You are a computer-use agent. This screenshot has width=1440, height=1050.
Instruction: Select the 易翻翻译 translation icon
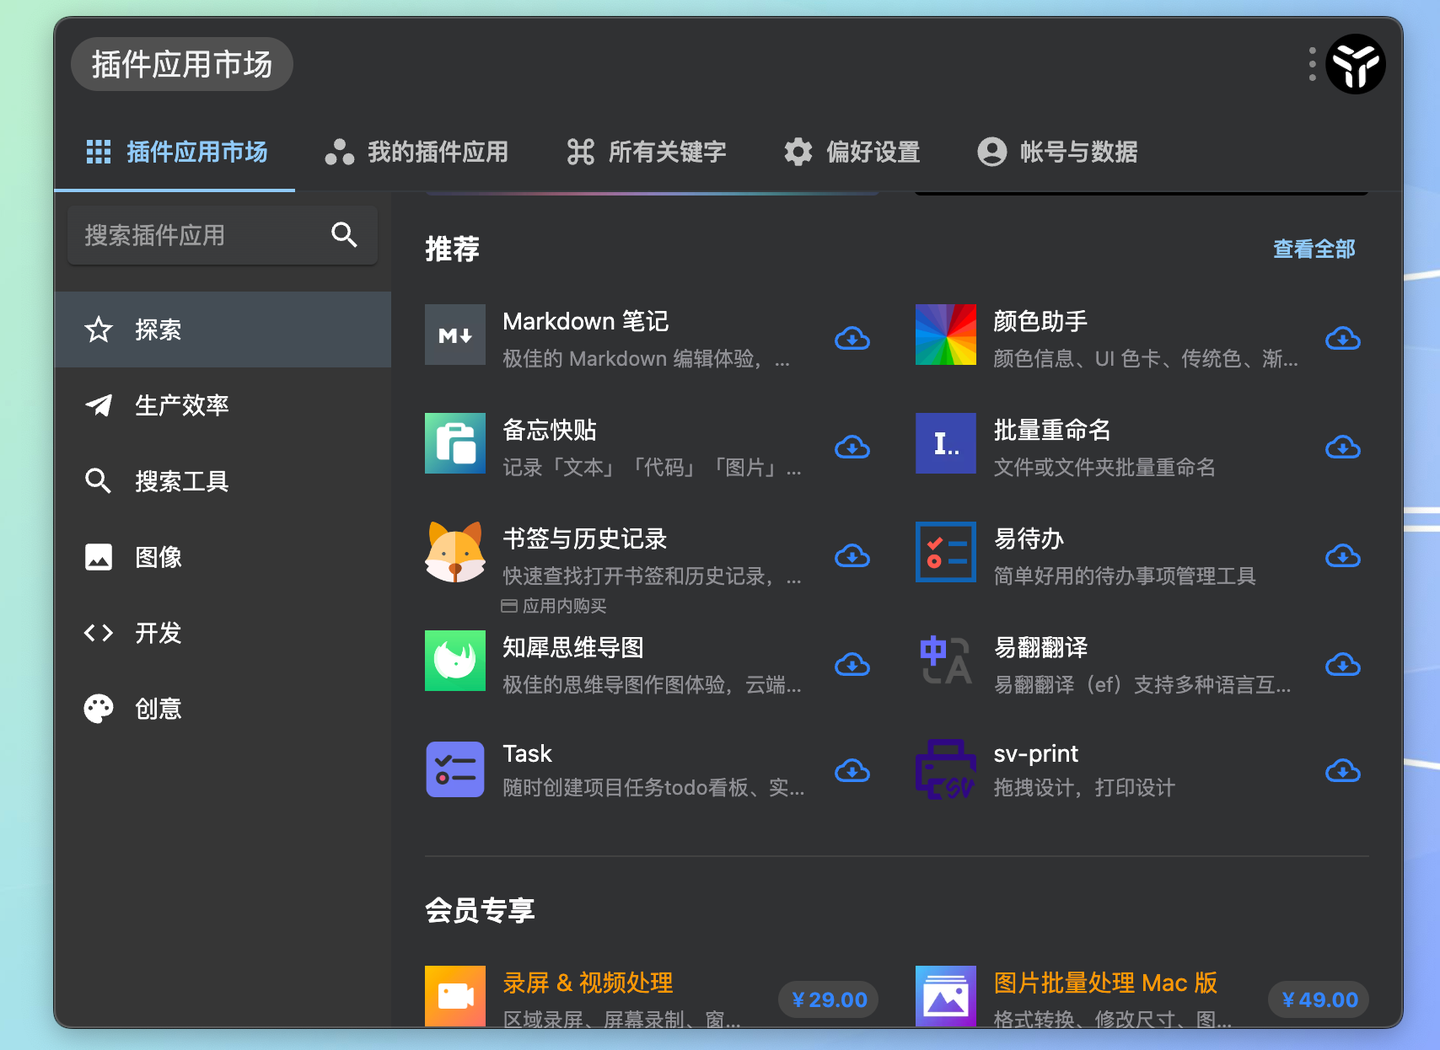[x=945, y=661]
